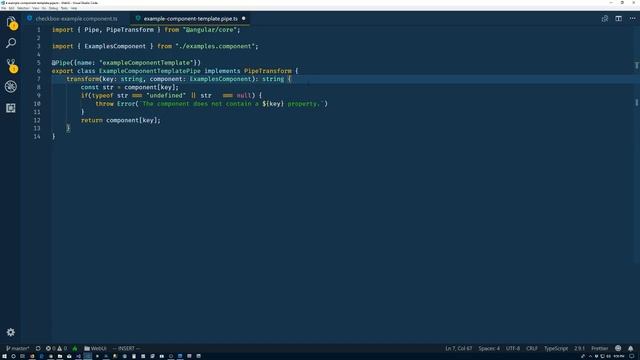Click the feedback smiley in status bar
640x360 pixels.
[618, 349]
